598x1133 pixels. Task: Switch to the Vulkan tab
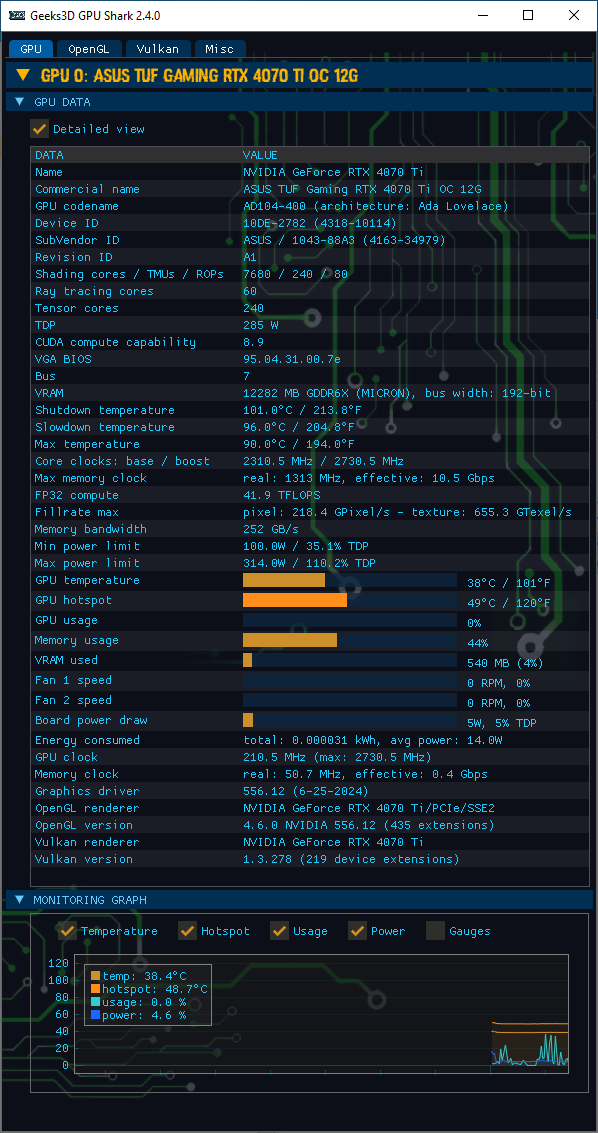click(157, 49)
